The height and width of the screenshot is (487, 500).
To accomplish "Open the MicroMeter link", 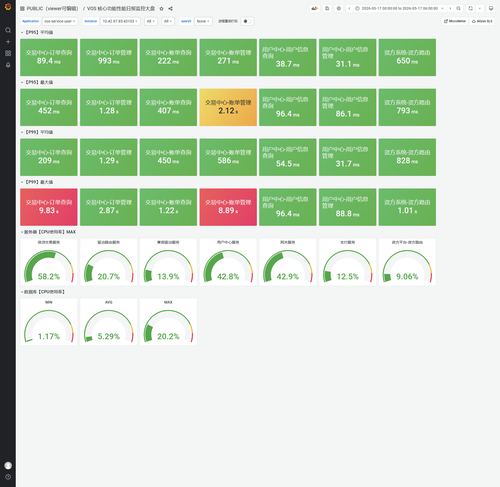I will tap(455, 21).
